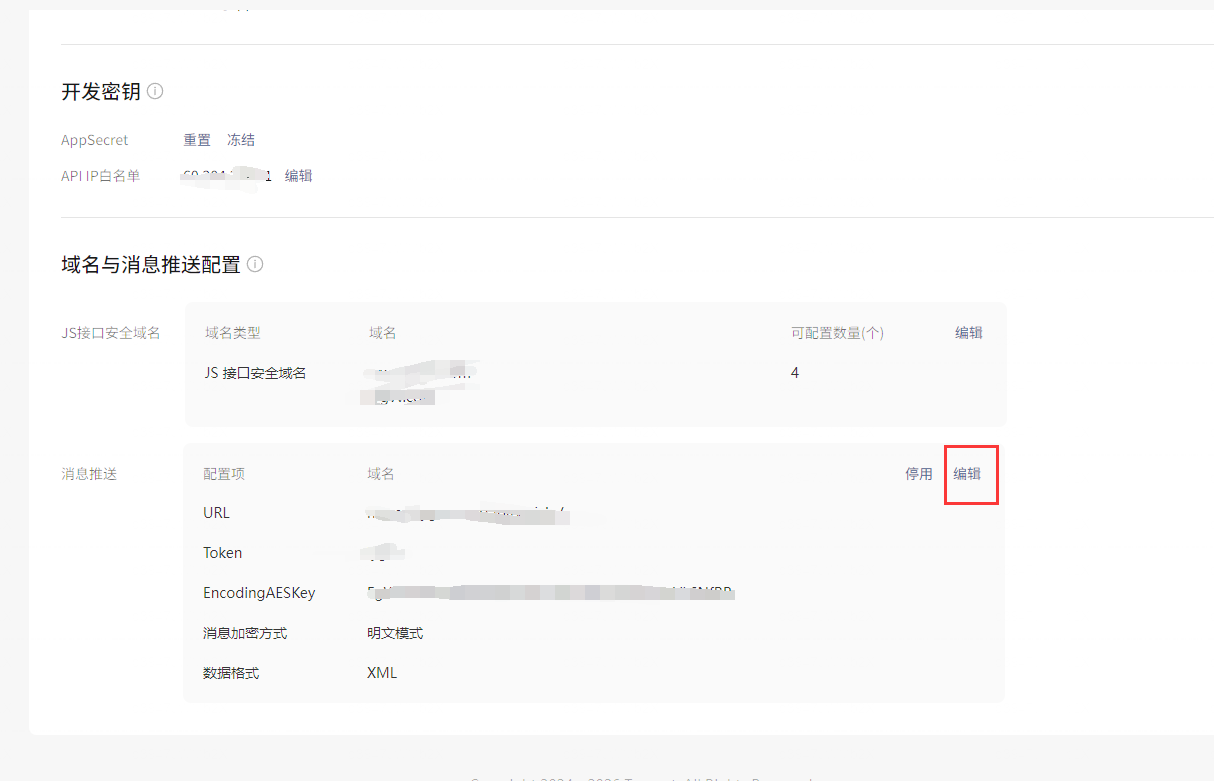
Task: Click the AppSecret label
Action: pos(95,140)
